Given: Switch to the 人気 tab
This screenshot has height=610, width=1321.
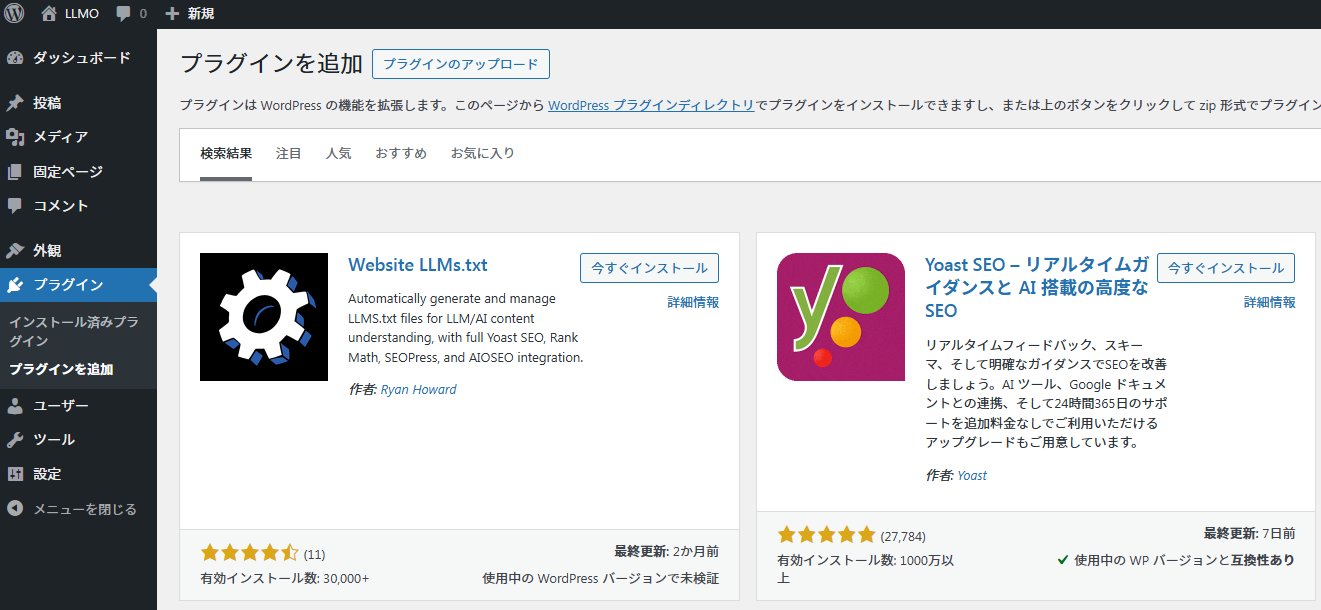Looking at the screenshot, I should pos(338,154).
